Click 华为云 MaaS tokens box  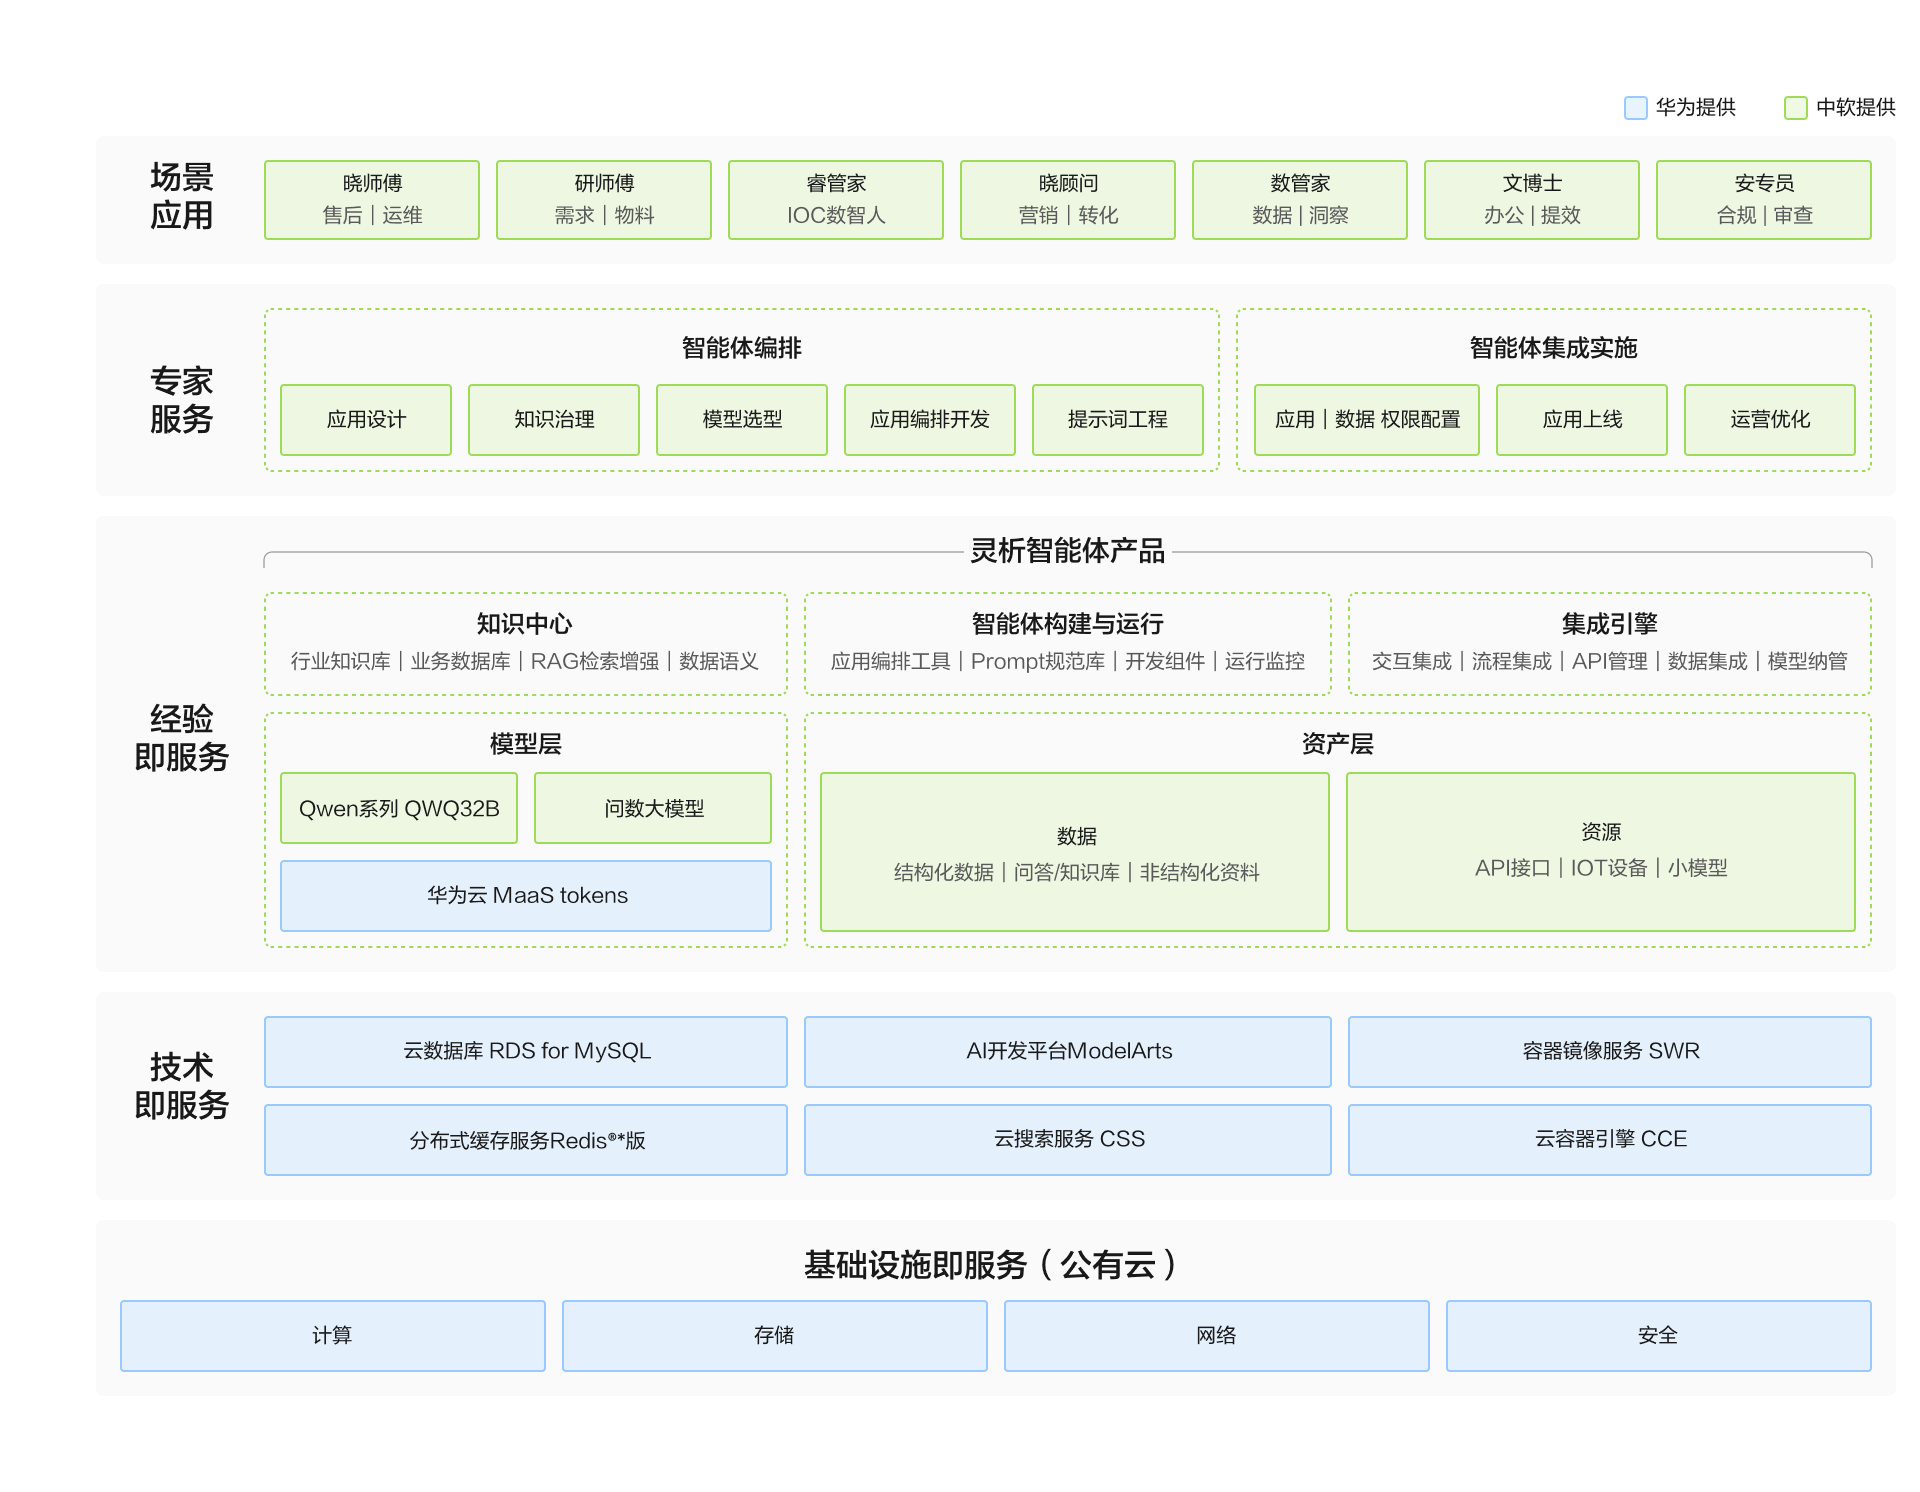coord(526,896)
